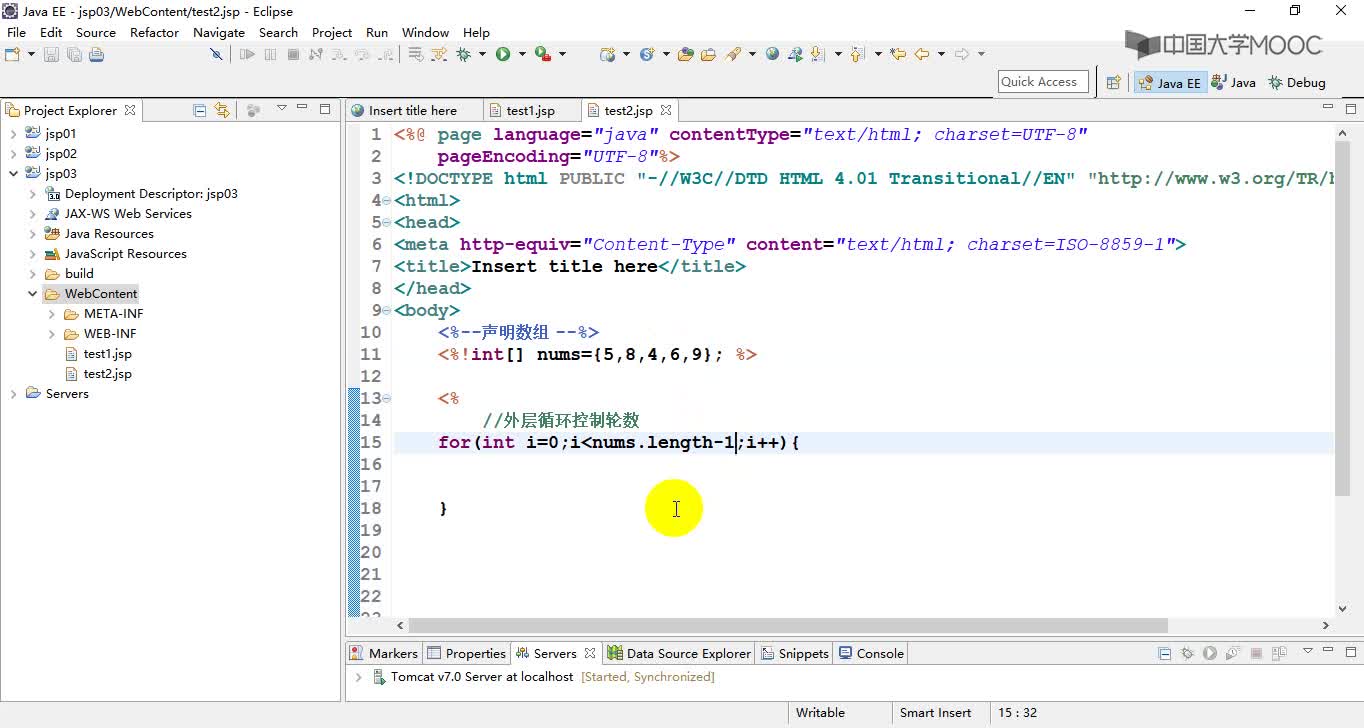This screenshot has width=1364, height=728.
Task: Switch to the test1.jsp editor tab
Action: 531,110
